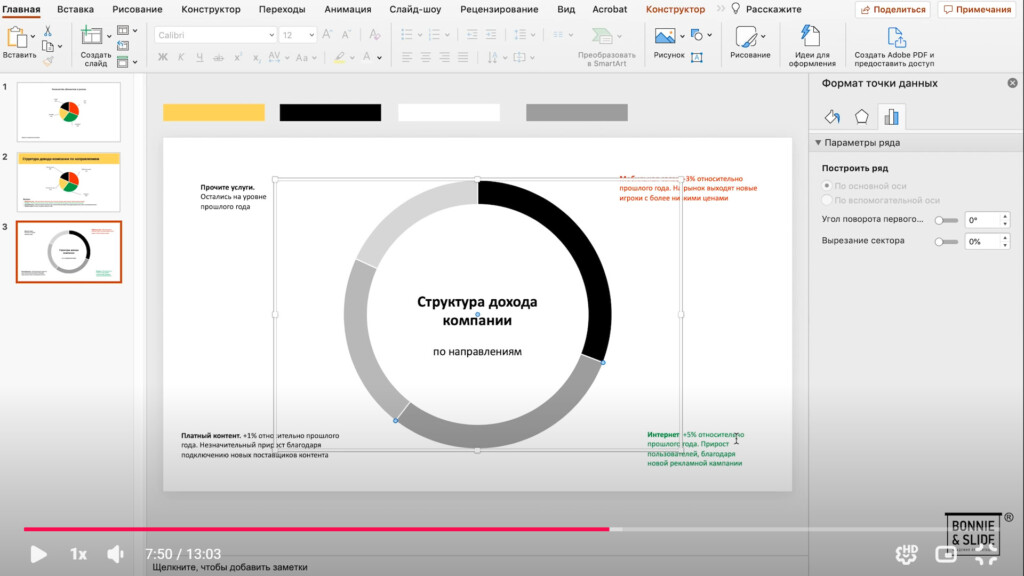Toggle Strikethrough formatting
This screenshot has height=576, width=1024.
tap(218, 57)
